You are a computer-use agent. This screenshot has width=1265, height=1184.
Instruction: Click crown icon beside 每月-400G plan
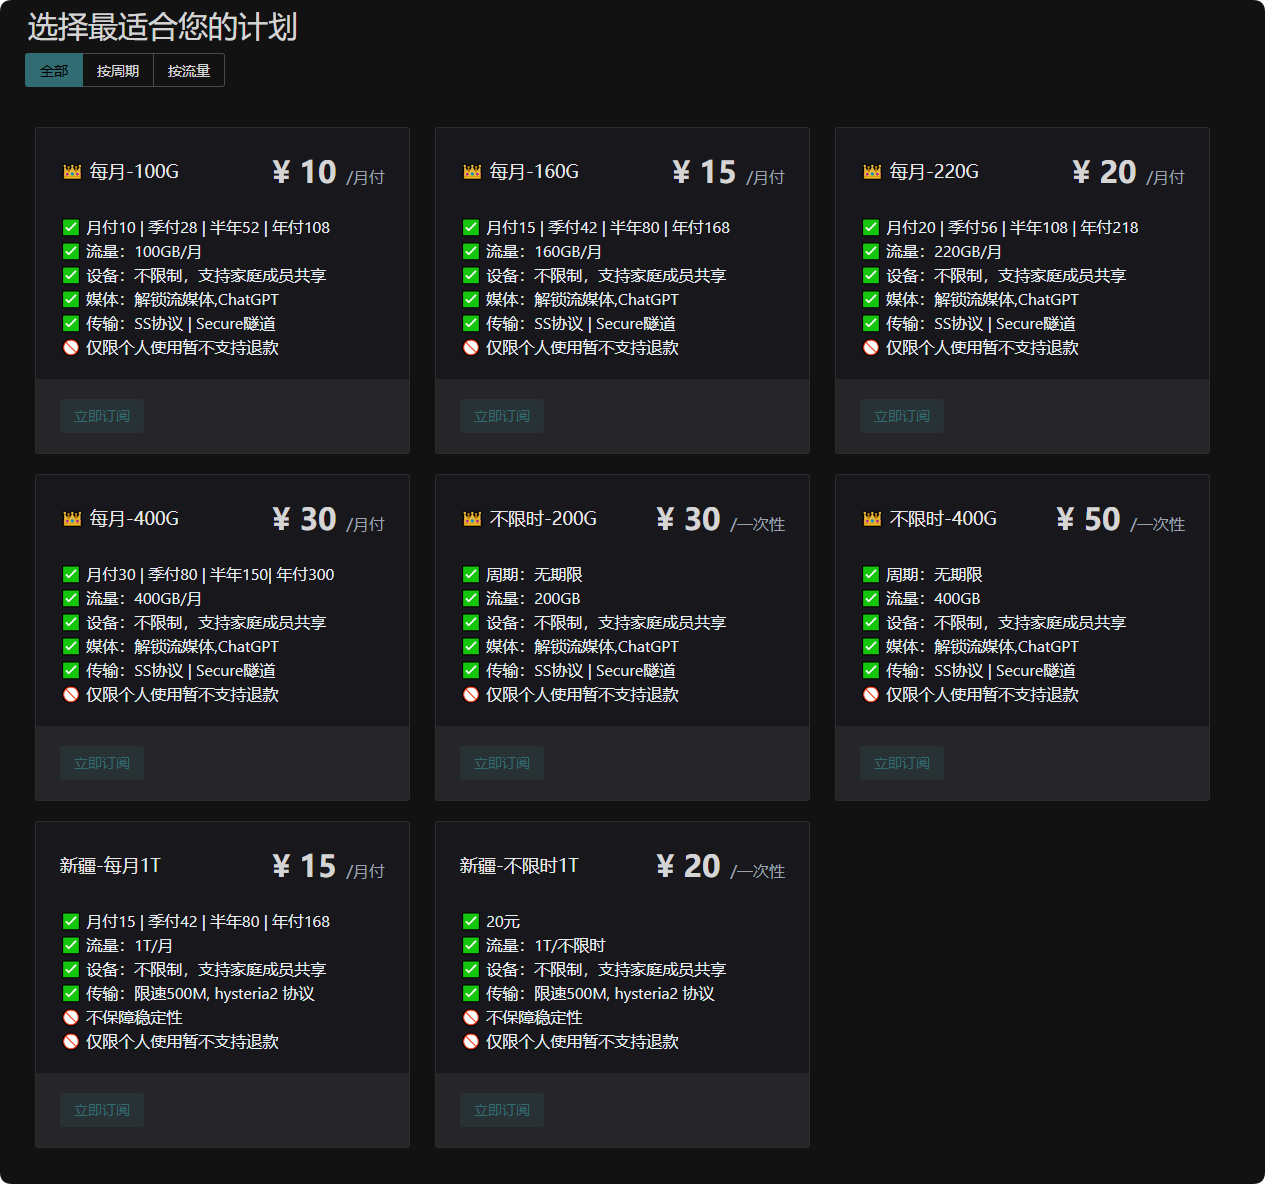tap(72, 519)
